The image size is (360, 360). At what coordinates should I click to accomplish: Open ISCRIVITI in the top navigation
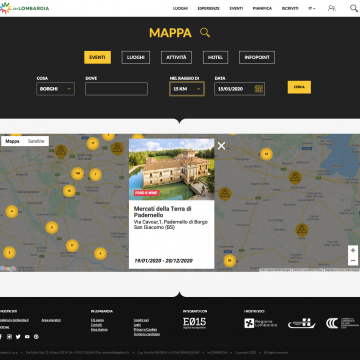290,8
